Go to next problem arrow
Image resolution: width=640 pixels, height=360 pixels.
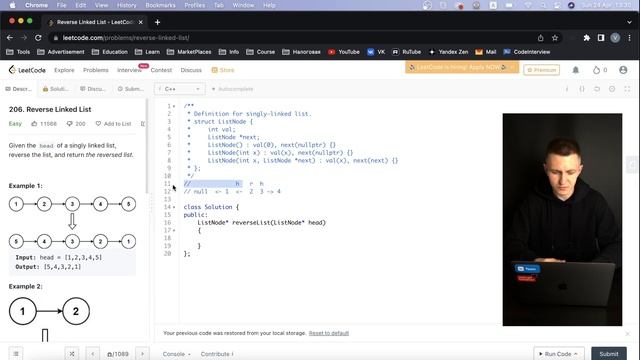point(142,353)
